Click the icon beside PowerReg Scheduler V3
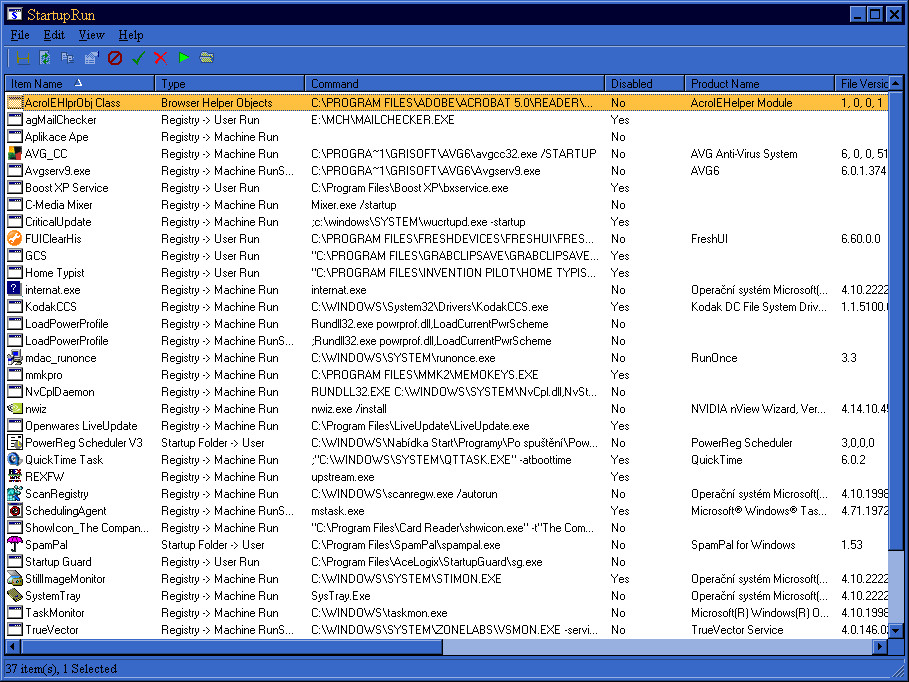This screenshot has width=909, height=682. click(x=14, y=442)
